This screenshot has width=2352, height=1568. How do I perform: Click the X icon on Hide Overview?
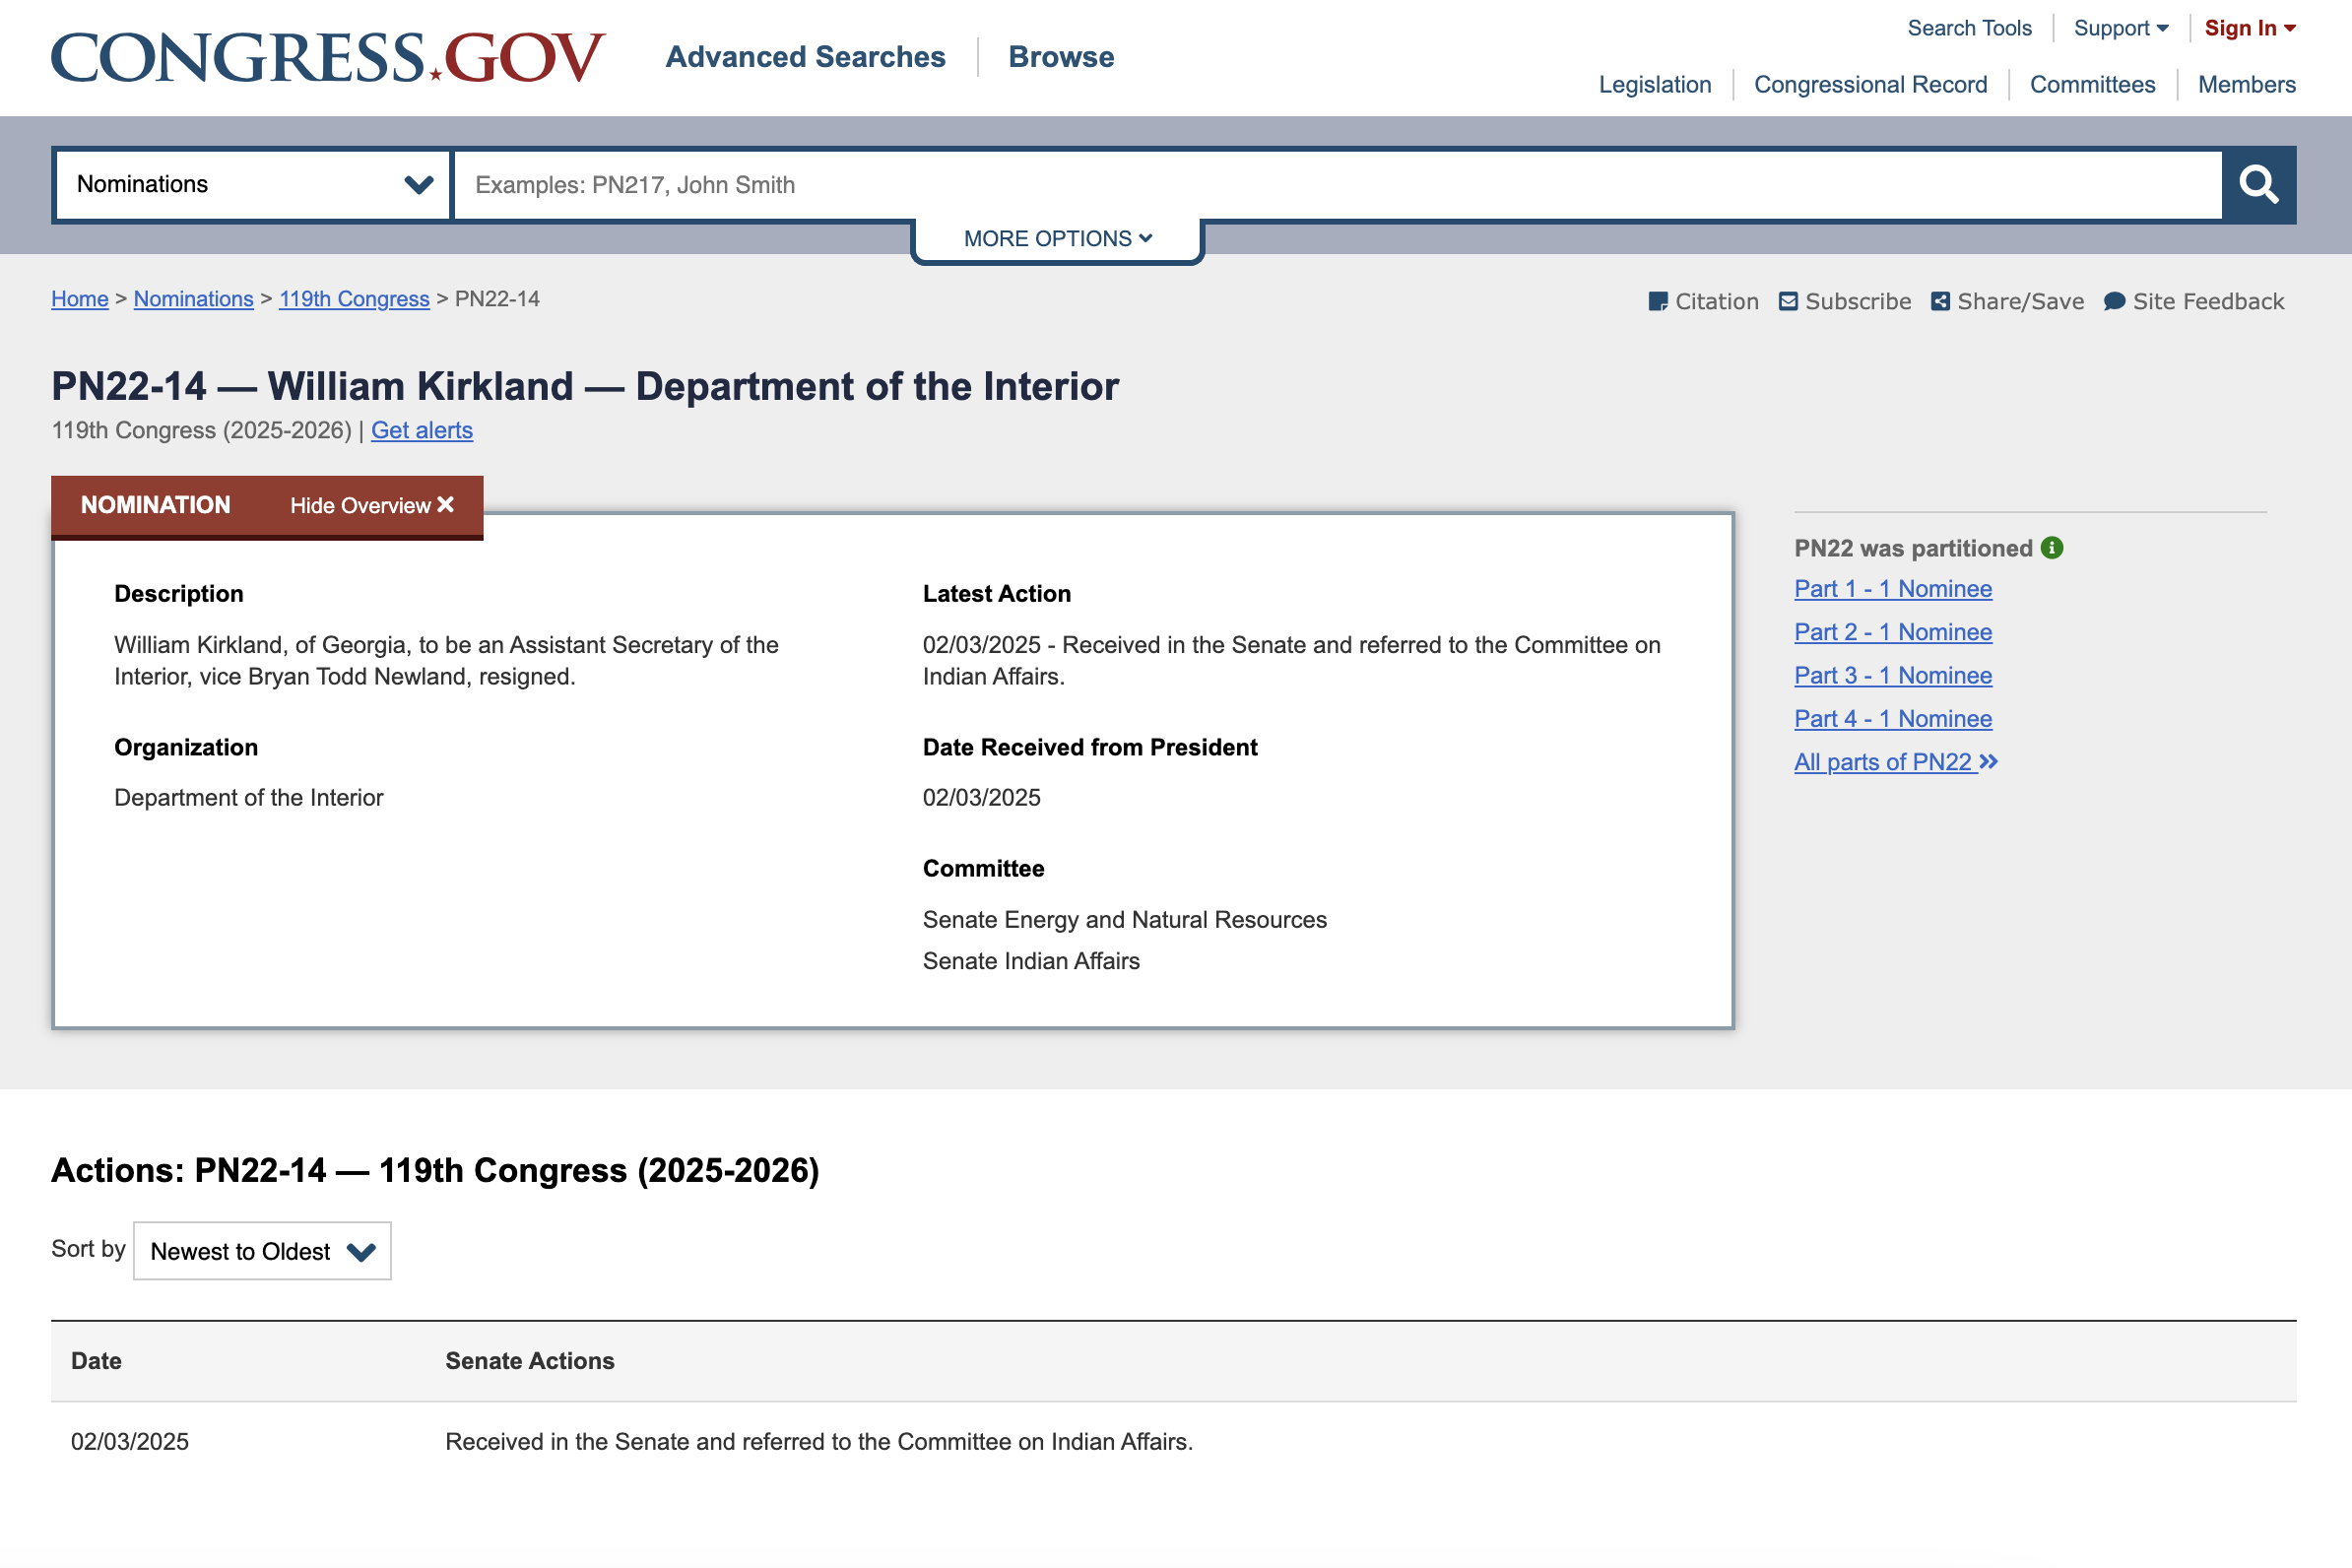click(446, 505)
